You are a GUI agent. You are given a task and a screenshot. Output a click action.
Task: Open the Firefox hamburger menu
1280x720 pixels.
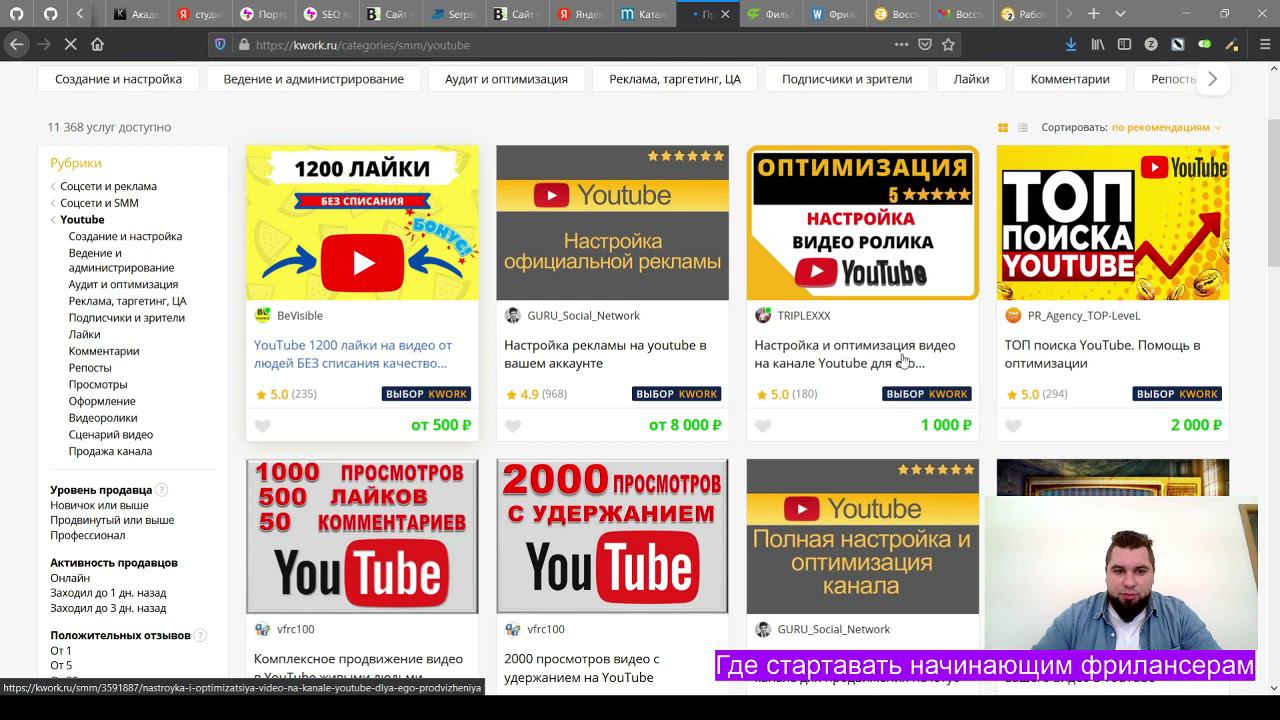click(1265, 44)
